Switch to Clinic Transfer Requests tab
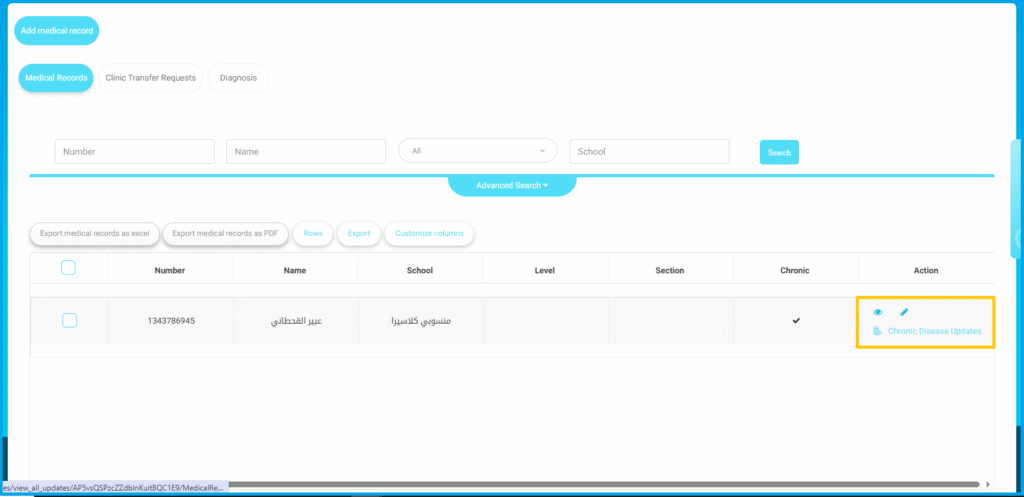The height and width of the screenshot is (497, 1024). tap(150, 78)
